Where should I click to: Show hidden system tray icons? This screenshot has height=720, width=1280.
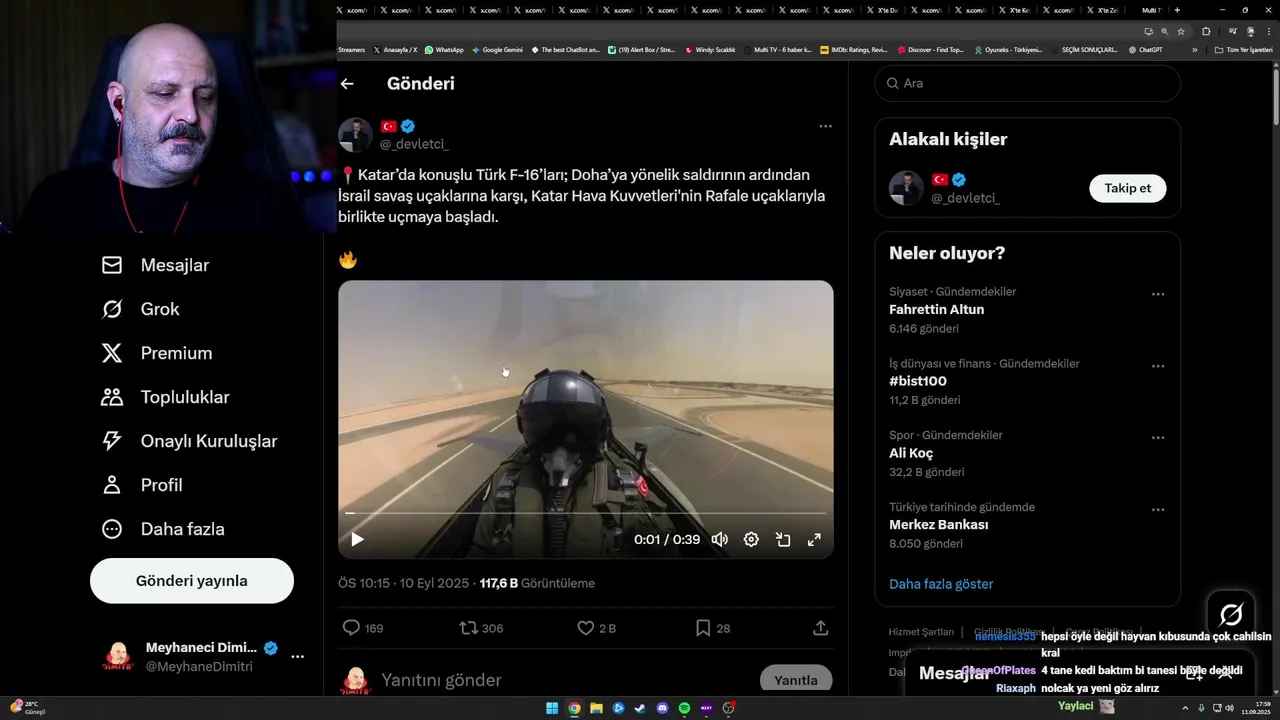(x=1185, y=708)
